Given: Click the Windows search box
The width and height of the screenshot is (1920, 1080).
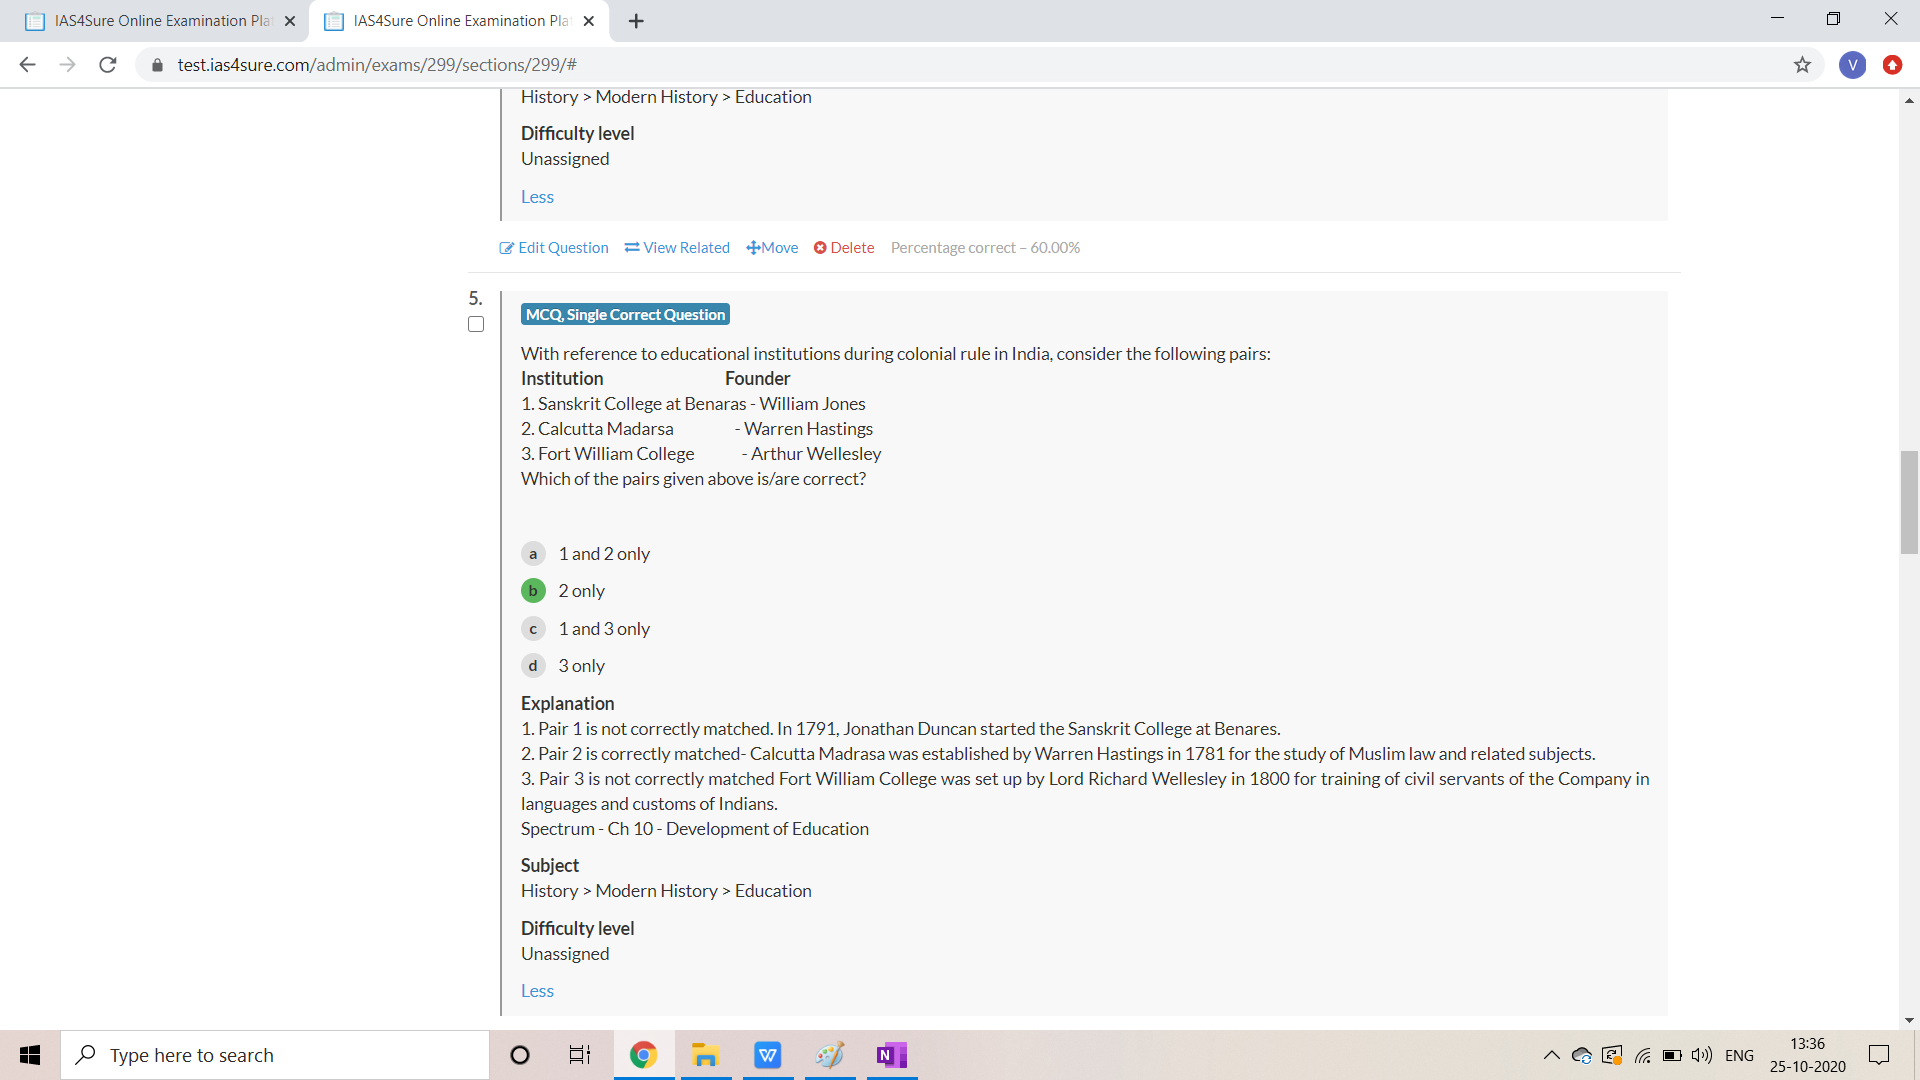Looking at the screenshot, I should coord(275,1055).
